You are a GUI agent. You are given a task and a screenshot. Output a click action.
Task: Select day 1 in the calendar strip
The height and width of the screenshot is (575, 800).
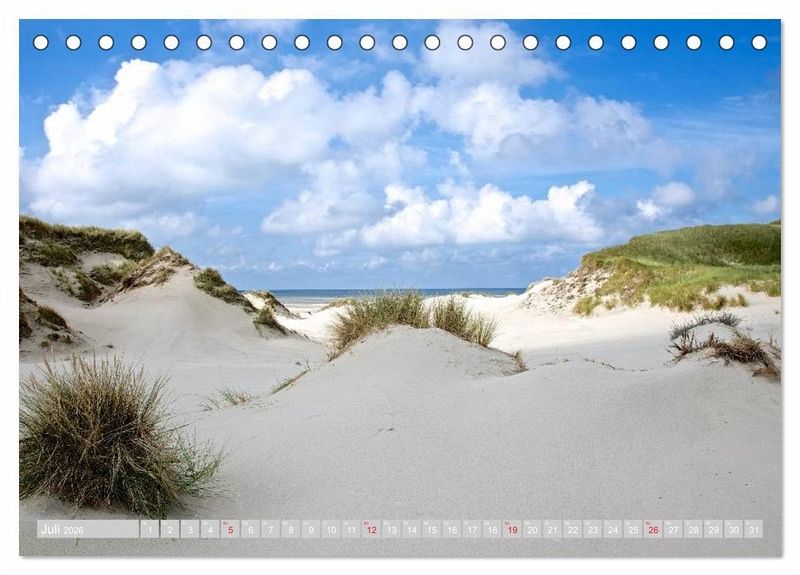[x=150, y=529]
